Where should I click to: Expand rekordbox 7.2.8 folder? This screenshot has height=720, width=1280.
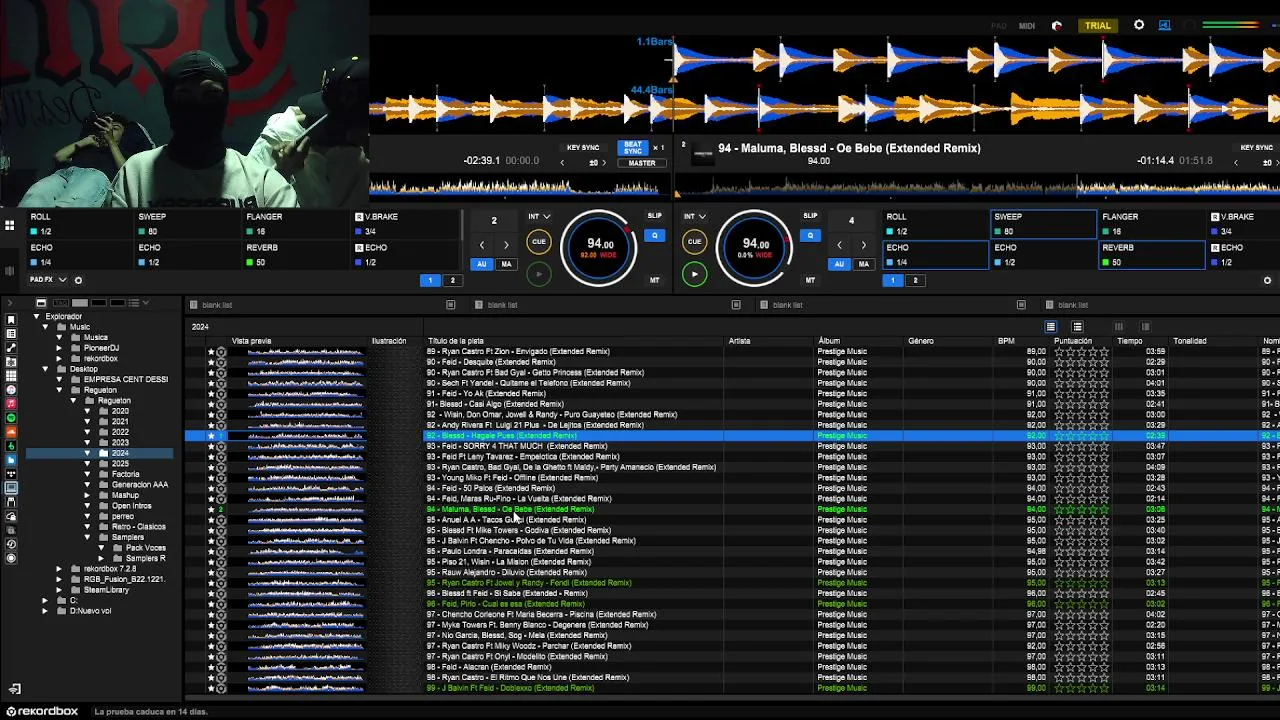point(59,569)
